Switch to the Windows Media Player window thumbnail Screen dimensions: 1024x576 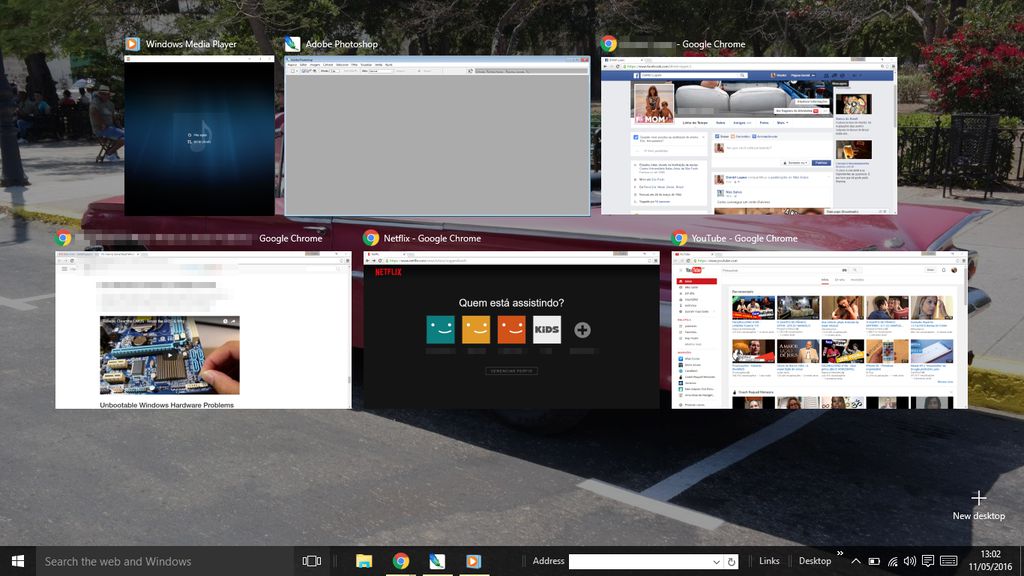pyautogui.click(x=199, y=135)
